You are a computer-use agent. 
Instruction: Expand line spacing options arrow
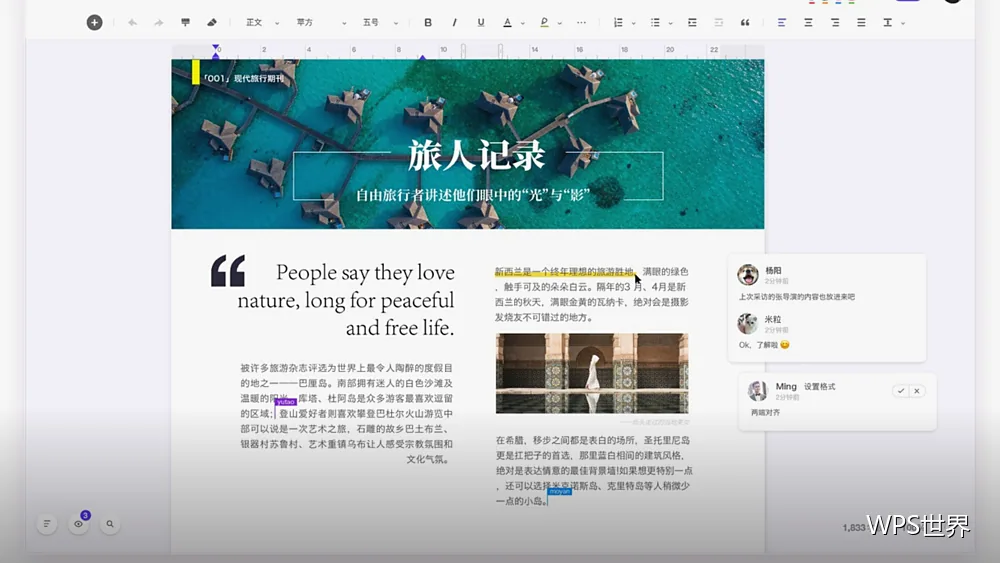pyautogui.click(x=902, y=23)
